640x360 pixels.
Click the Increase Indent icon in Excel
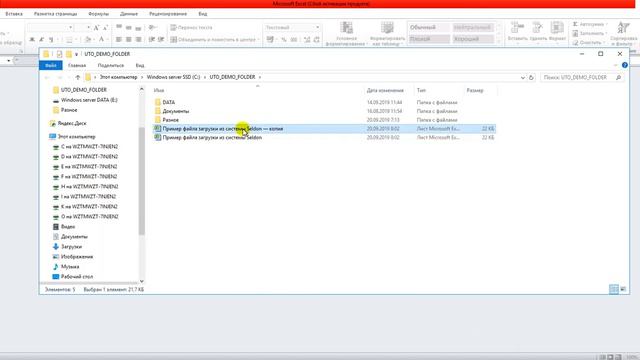point(161,40)
